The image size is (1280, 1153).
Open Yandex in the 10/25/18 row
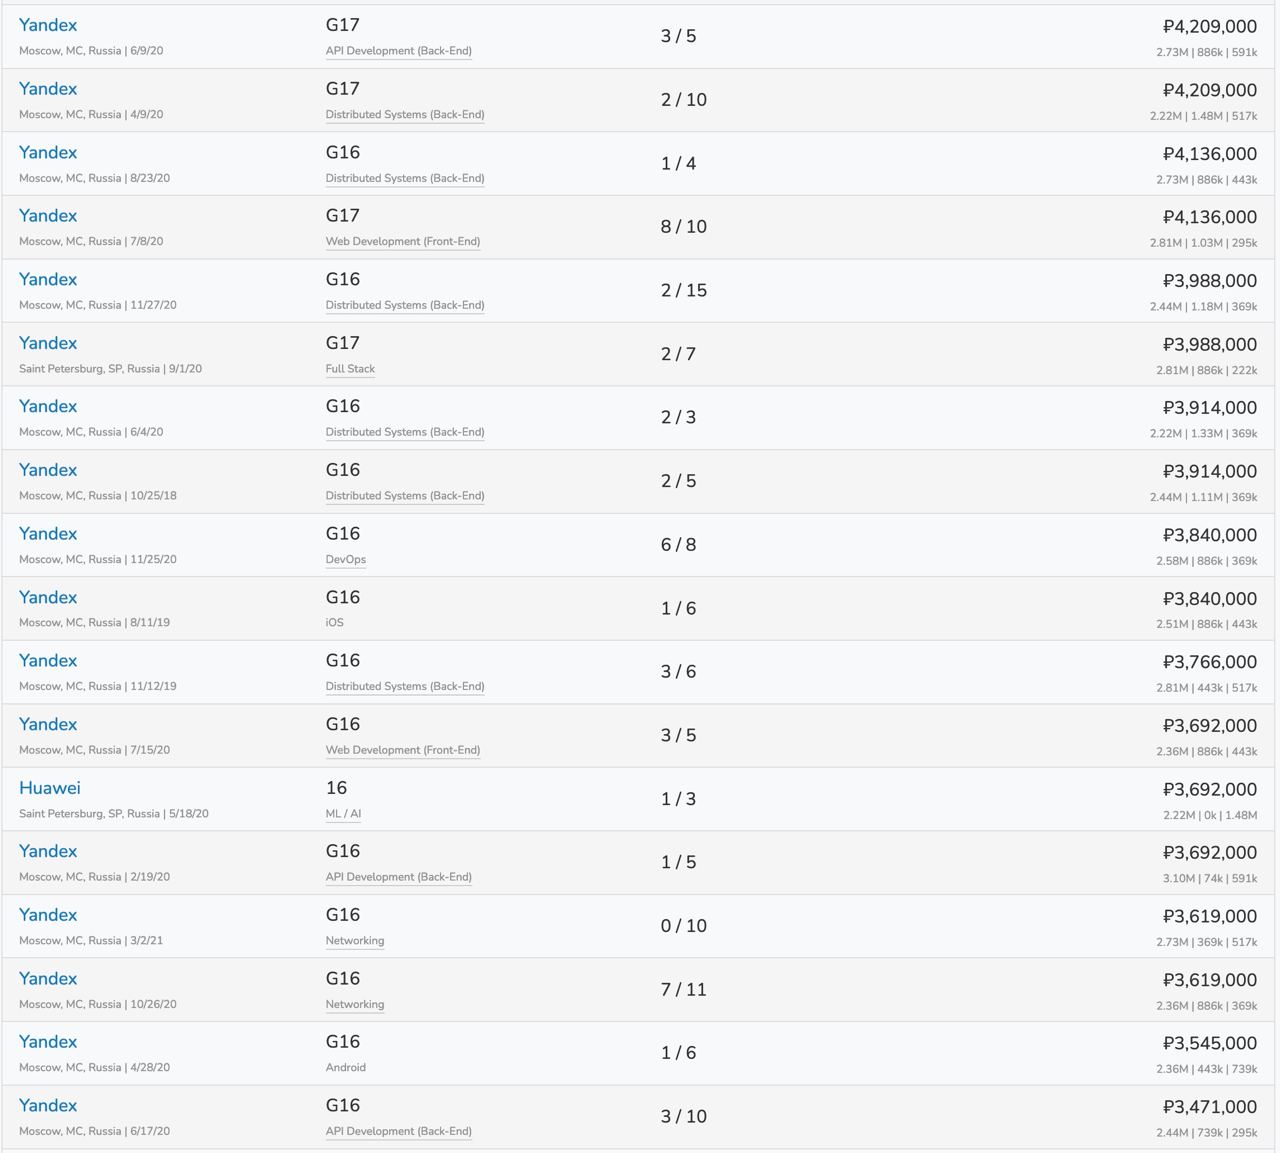[x=48, y=470]
